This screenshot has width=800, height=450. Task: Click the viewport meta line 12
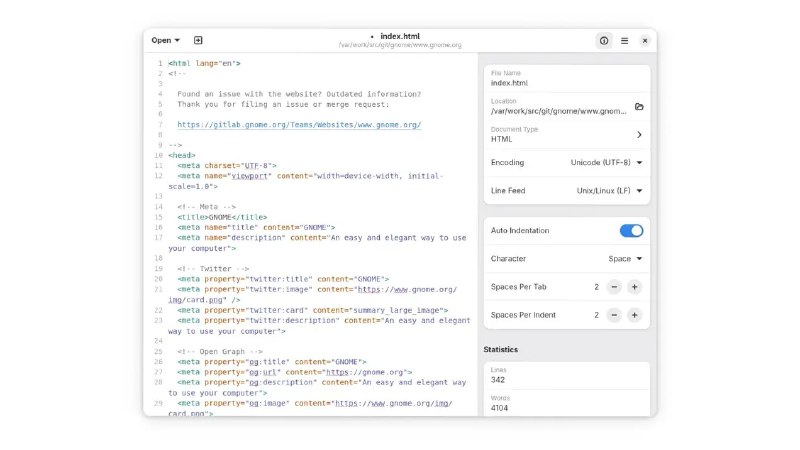coord(306,181)
